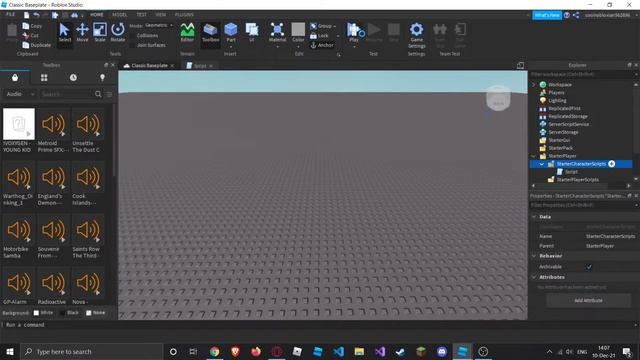Open the FILE menu
This screenshot has width=640, height=360.
[10, 15]
